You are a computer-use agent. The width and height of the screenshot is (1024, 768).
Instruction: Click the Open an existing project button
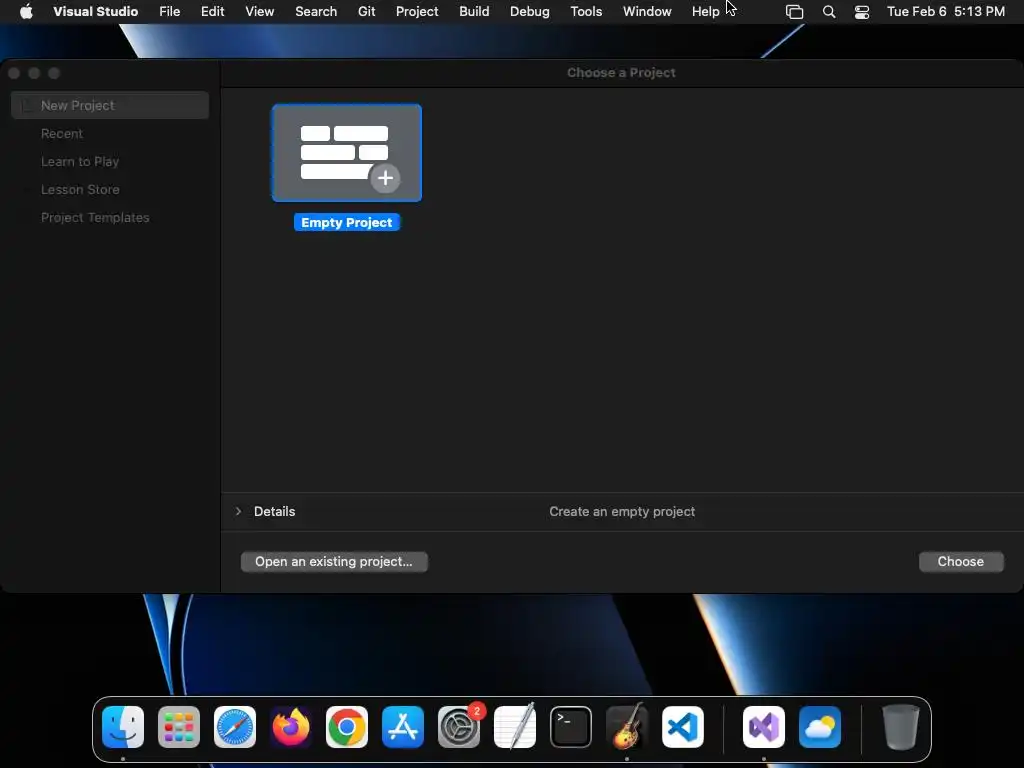click(334, 562)
